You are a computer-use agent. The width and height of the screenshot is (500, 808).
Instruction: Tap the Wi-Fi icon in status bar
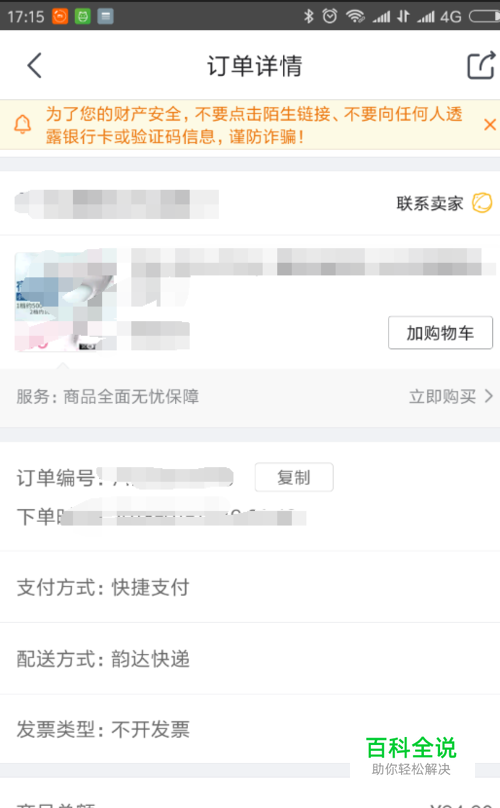(x=355, y=16)
